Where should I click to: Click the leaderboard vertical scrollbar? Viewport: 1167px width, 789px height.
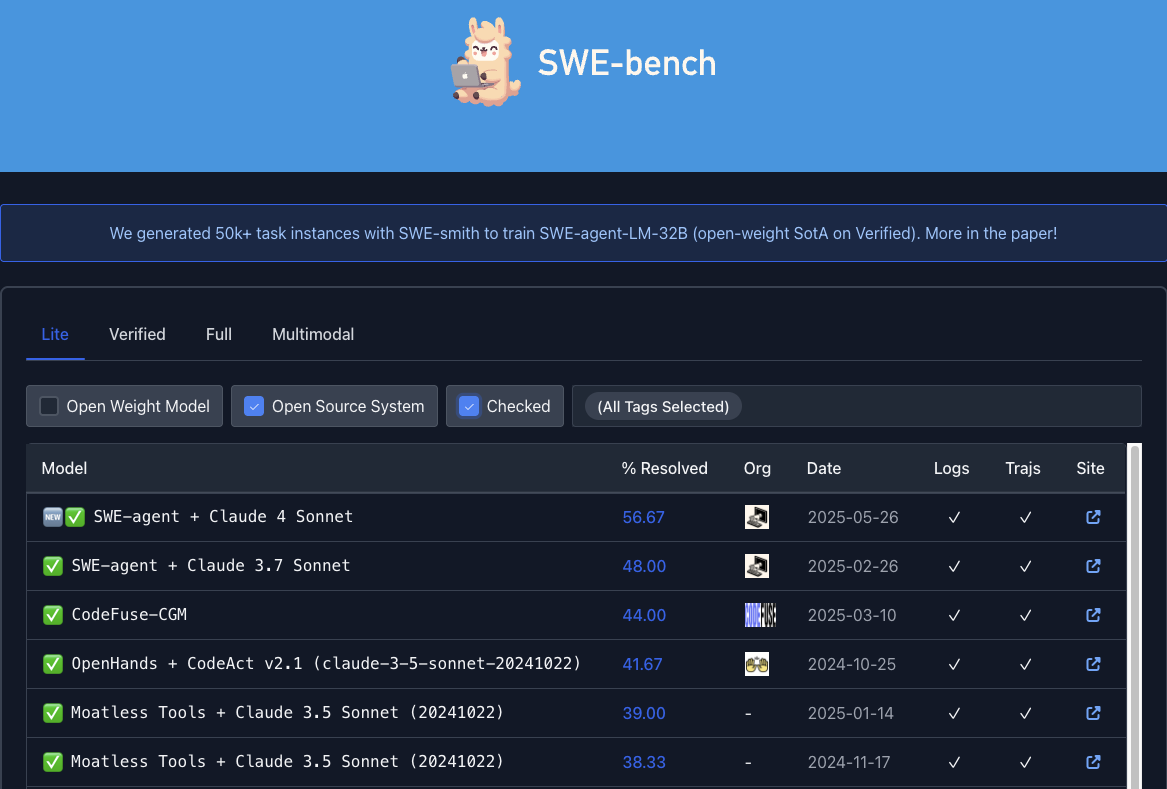click(x=1134, y=616)
